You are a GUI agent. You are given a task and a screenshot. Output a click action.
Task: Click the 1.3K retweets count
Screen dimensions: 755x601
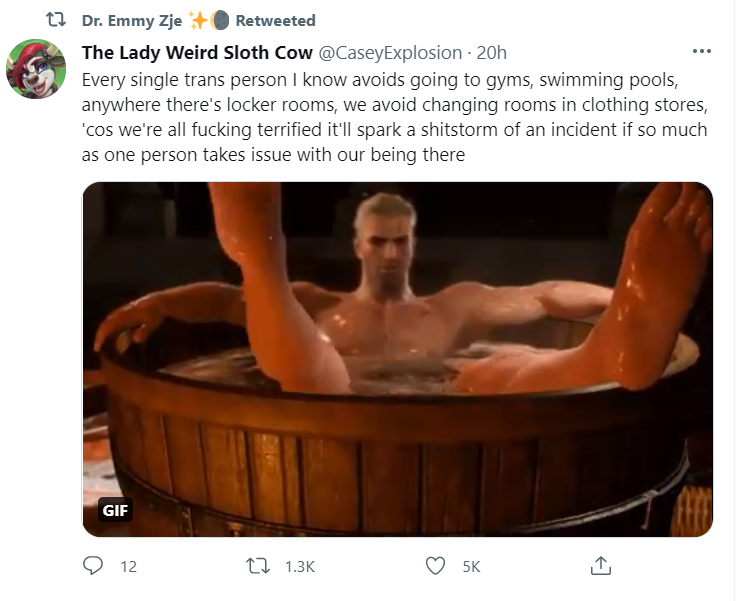pos(299,567)
